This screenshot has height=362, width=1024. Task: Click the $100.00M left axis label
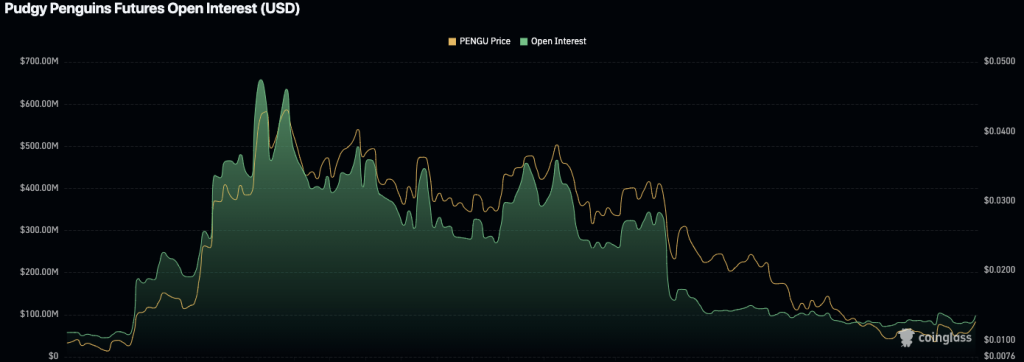pos(40,314)
